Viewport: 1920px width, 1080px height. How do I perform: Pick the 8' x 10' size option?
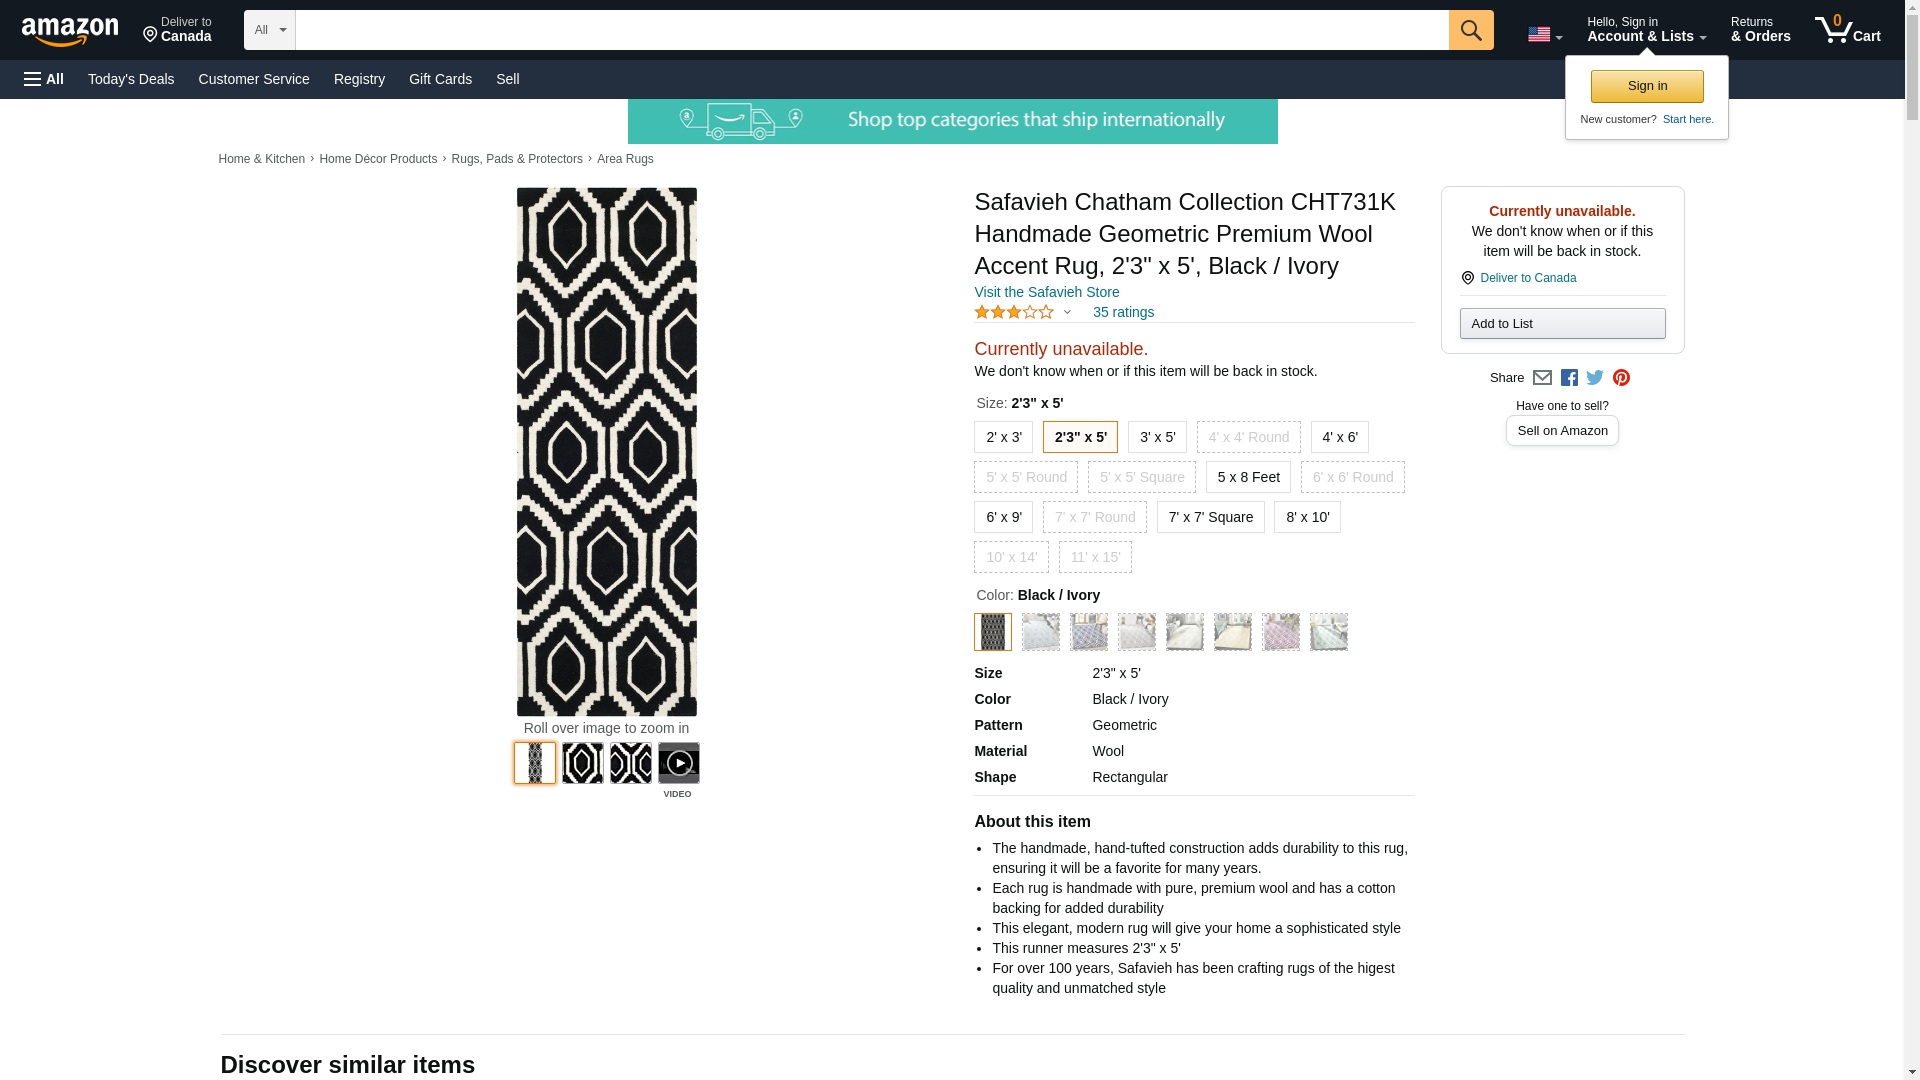tap(1307, 517)
